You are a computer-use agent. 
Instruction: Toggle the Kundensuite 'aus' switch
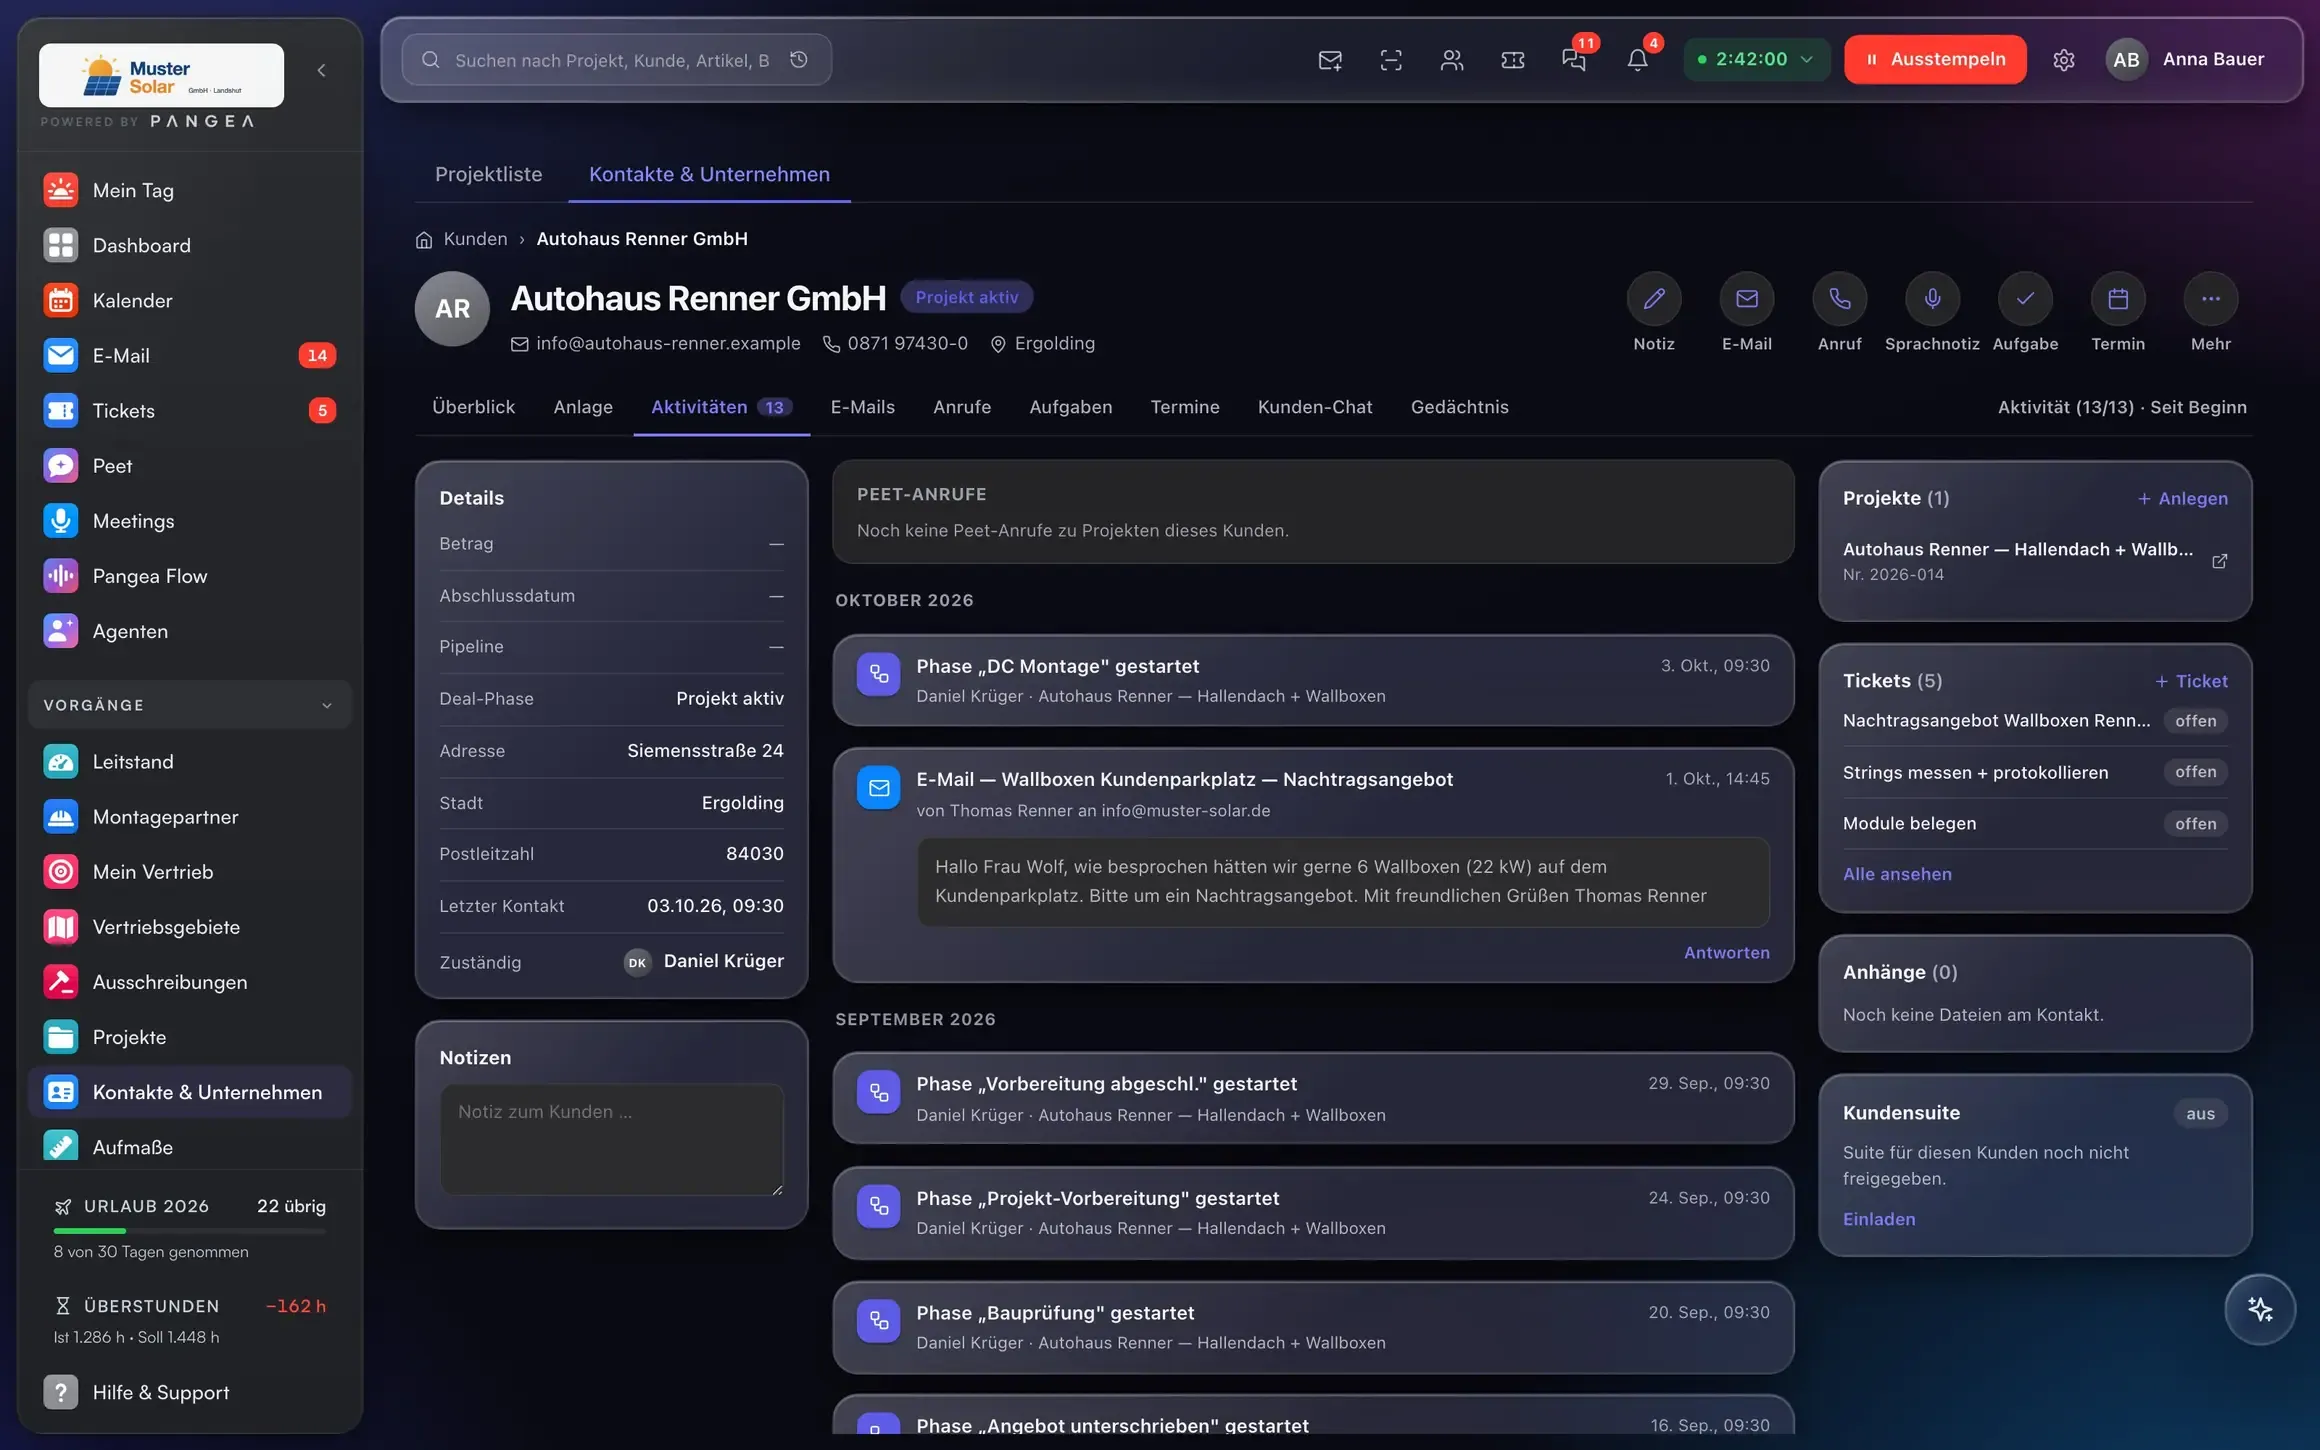[2200, 1113]
